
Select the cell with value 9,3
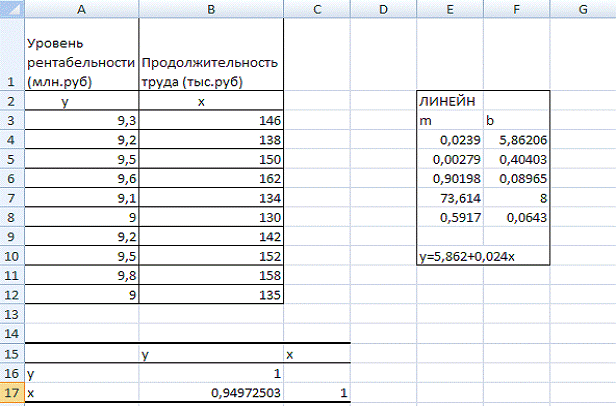pyautogui.click(x=81, y=121)
